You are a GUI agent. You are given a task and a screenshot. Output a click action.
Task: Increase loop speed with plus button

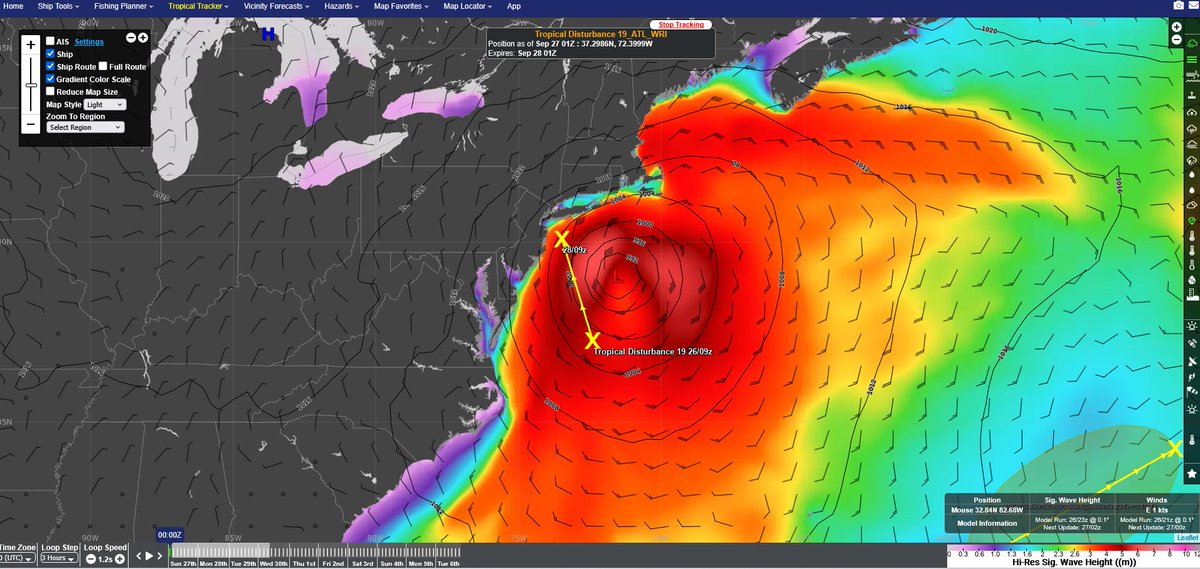(119, 559)
